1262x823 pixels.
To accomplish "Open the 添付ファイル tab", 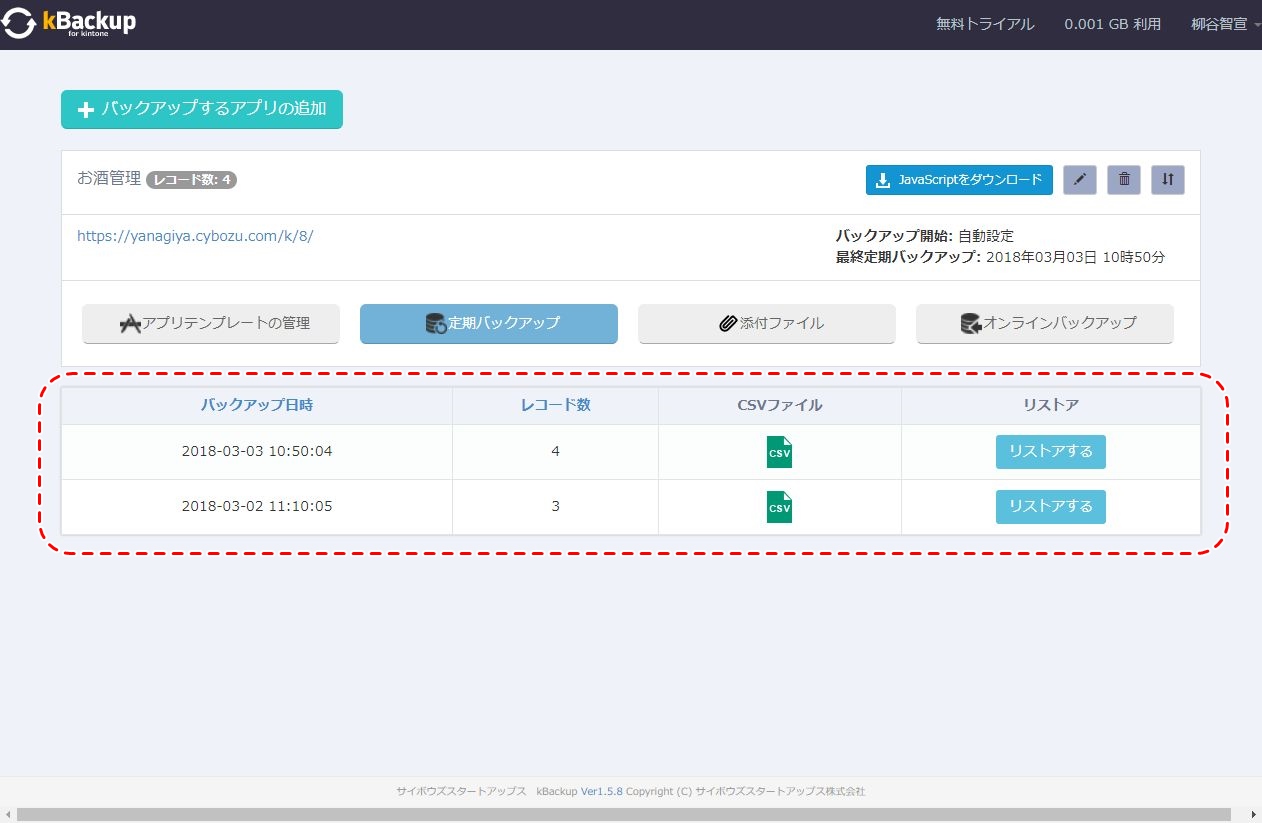I will tap(767, 324).
